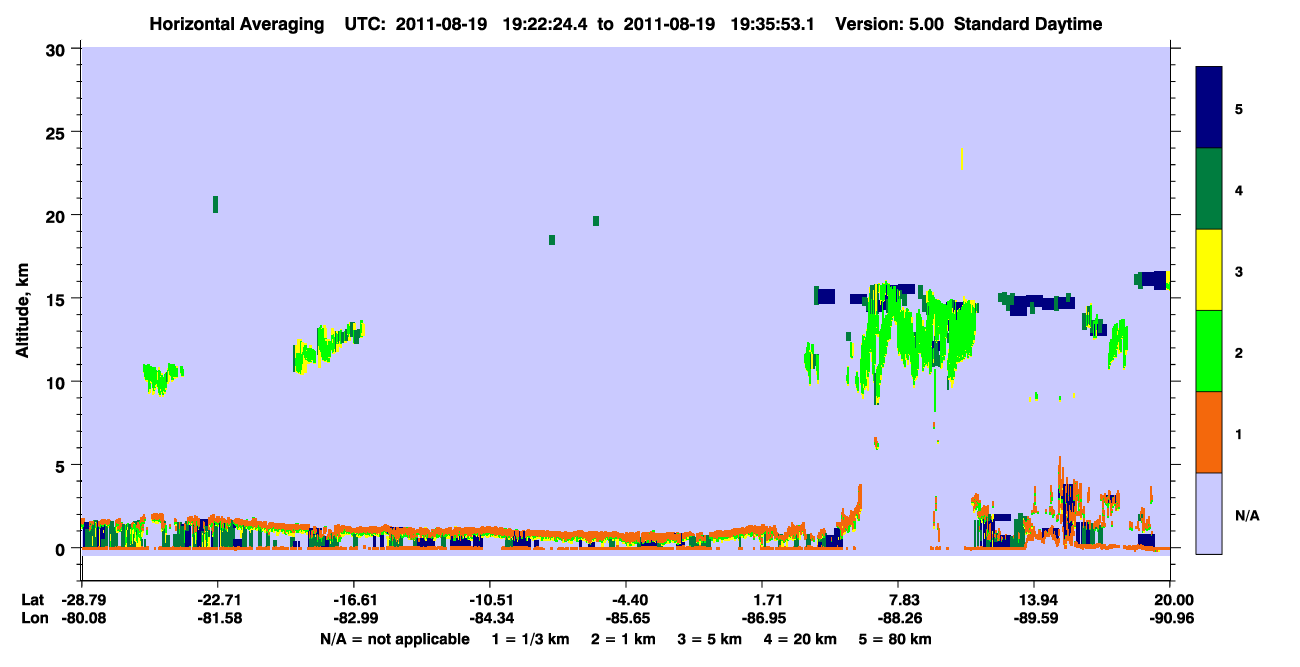This screenshot has height=667, width=1300.
Task: Click the lavender N/A colorbar segment
Action: click(x=1209, y=513)
